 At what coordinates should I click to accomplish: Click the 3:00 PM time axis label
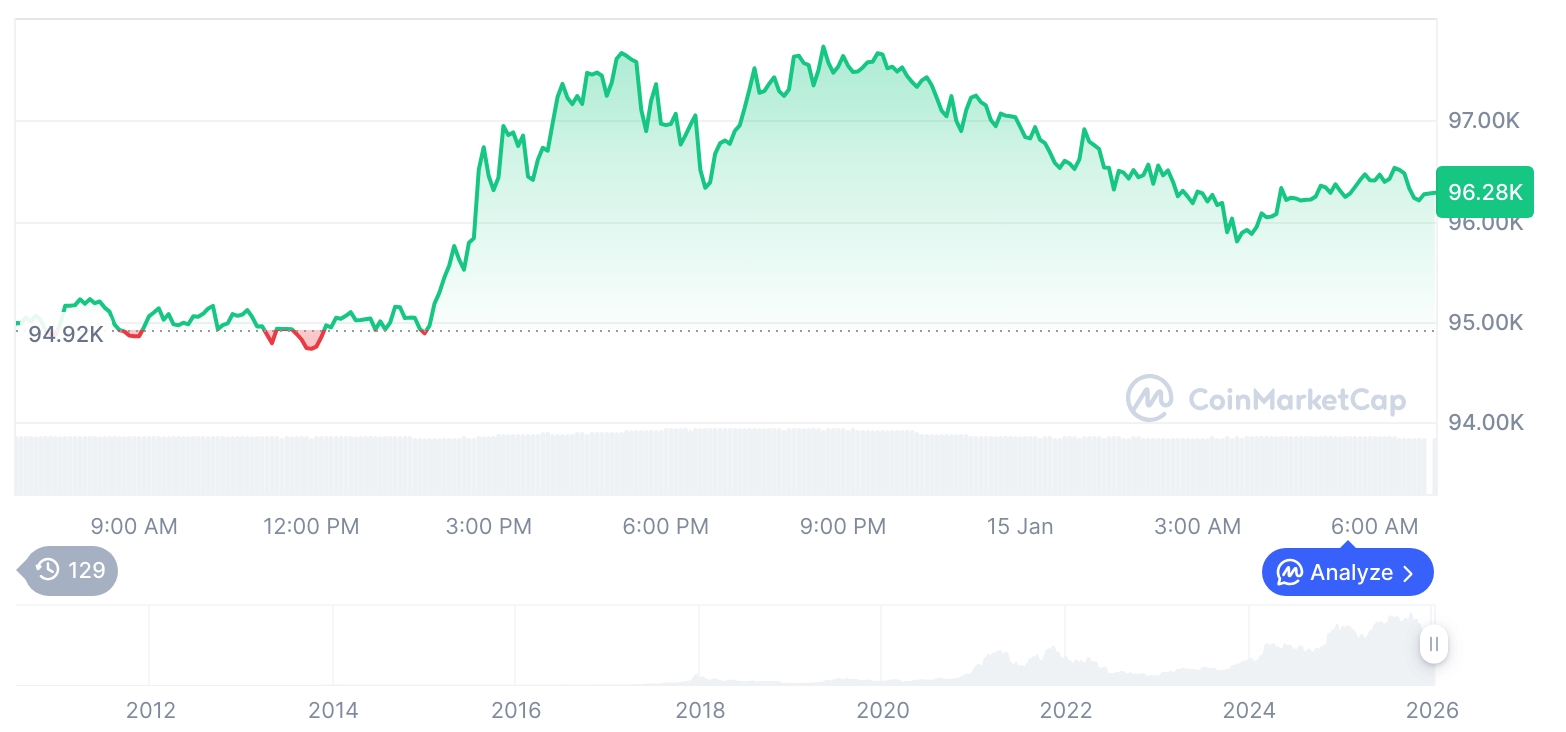click(x=489, y=526)
